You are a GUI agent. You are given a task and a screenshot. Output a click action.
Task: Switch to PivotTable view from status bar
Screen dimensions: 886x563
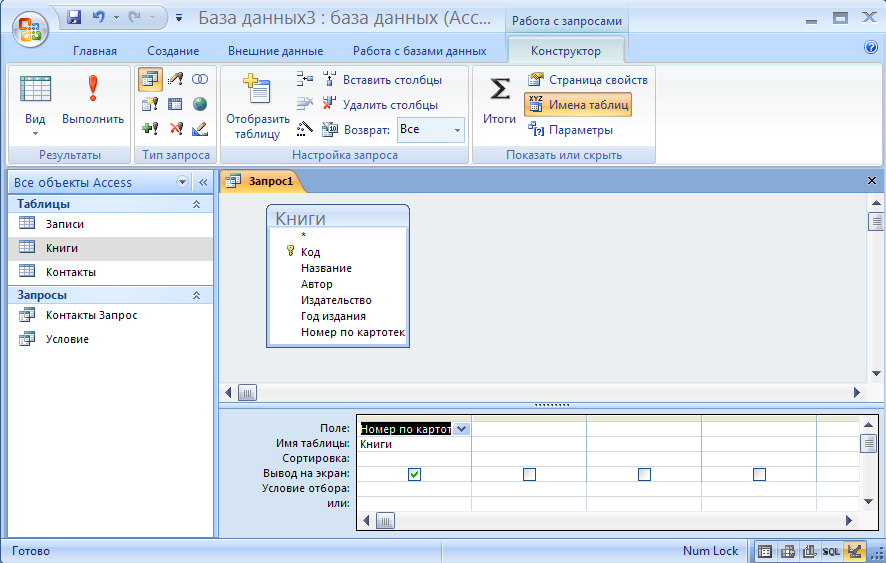(x=787, y=551)
